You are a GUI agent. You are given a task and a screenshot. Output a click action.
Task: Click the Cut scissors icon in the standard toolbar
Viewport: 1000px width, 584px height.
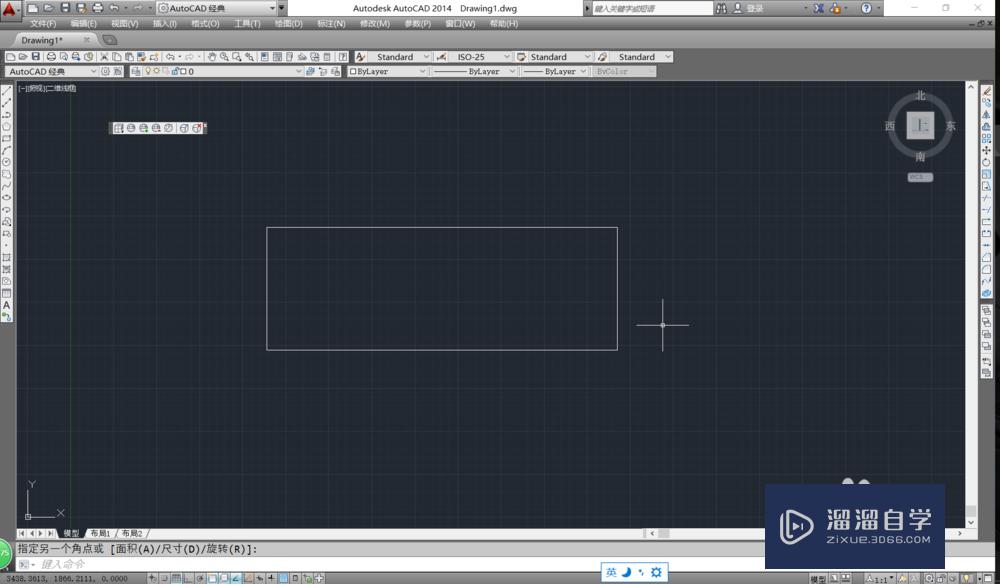tap(104, 57)
